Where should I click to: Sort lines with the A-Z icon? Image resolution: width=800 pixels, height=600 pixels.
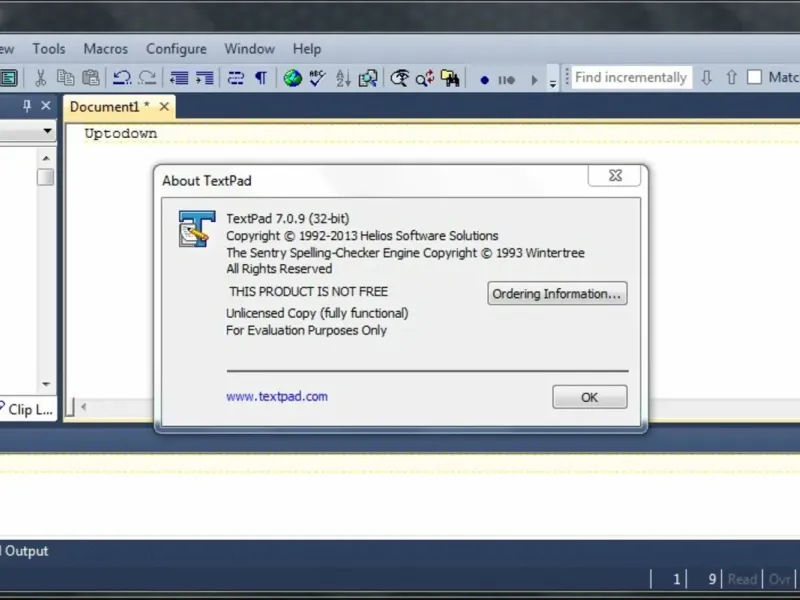pyautogui.click(x=343, y=78)
